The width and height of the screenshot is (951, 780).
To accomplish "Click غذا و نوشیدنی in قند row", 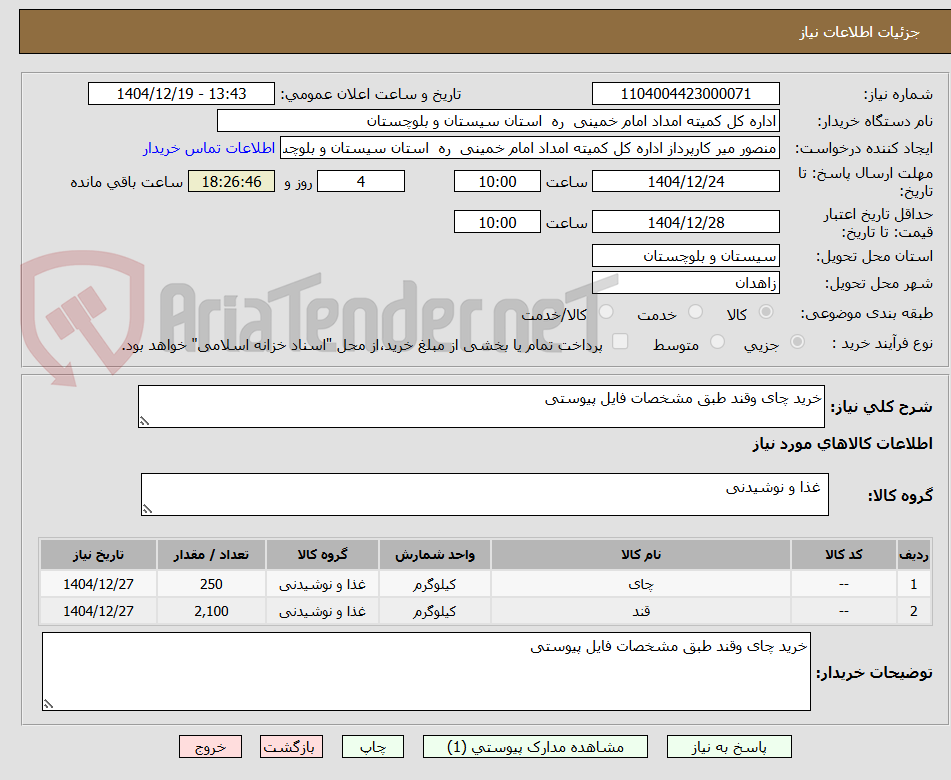I will pos(322,611).
